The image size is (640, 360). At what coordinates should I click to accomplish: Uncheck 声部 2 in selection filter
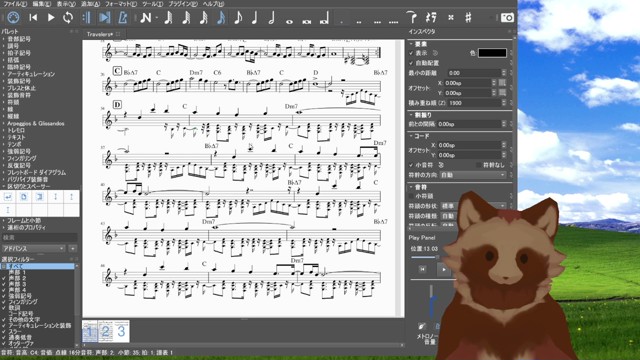point(4,278)
